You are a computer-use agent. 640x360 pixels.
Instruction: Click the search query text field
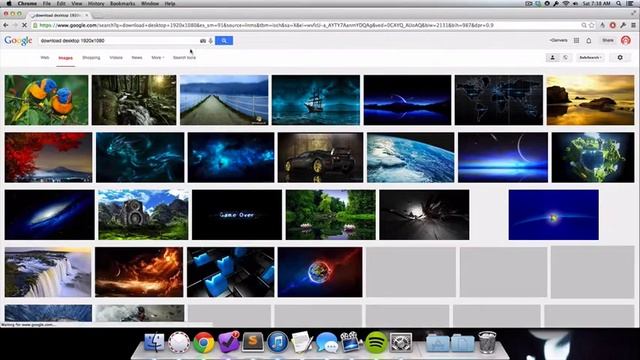click(x=118, y=41)
